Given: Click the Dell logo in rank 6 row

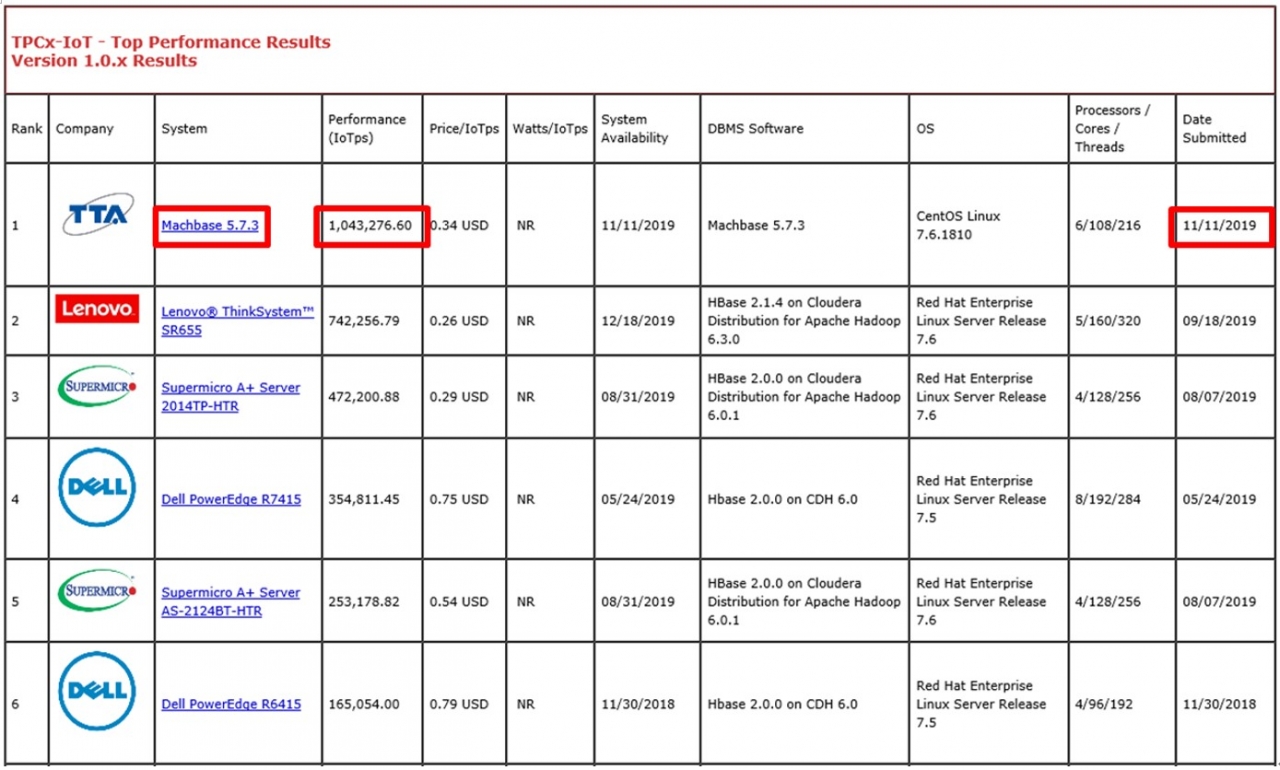Looking at the screenshot, I should pos(97,691).
